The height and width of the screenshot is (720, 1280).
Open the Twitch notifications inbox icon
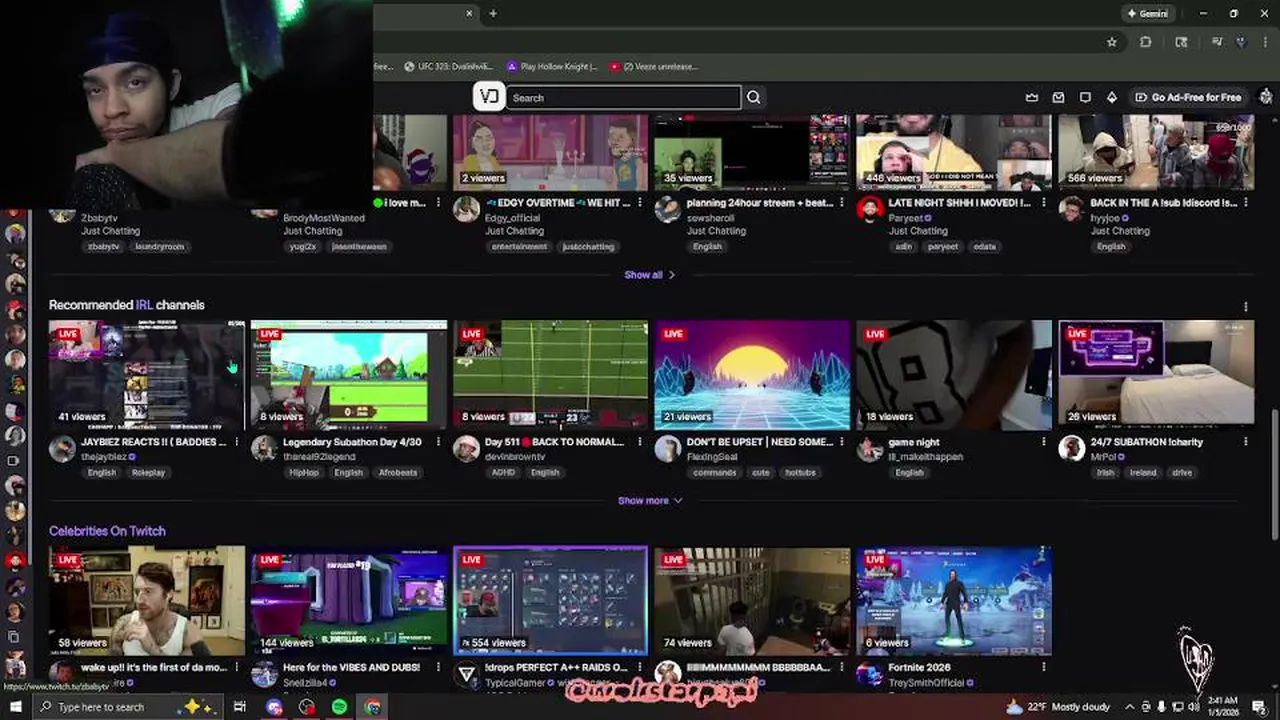[x=1058, y=97]
